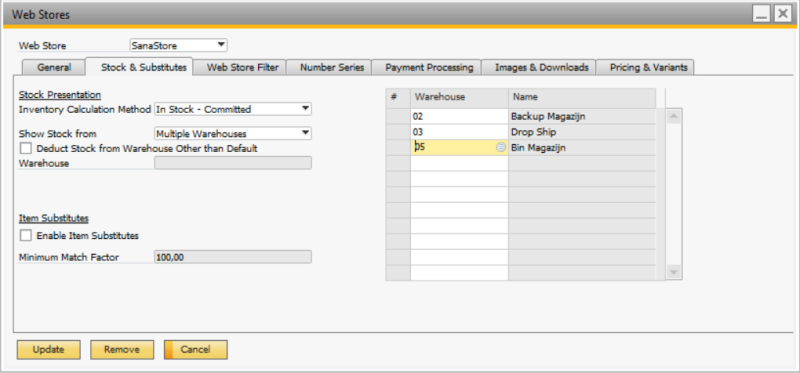The height and width of the screenshot is (373, 800).
Task: Check Enable Item Substitutes
Action: click(26, 236)
